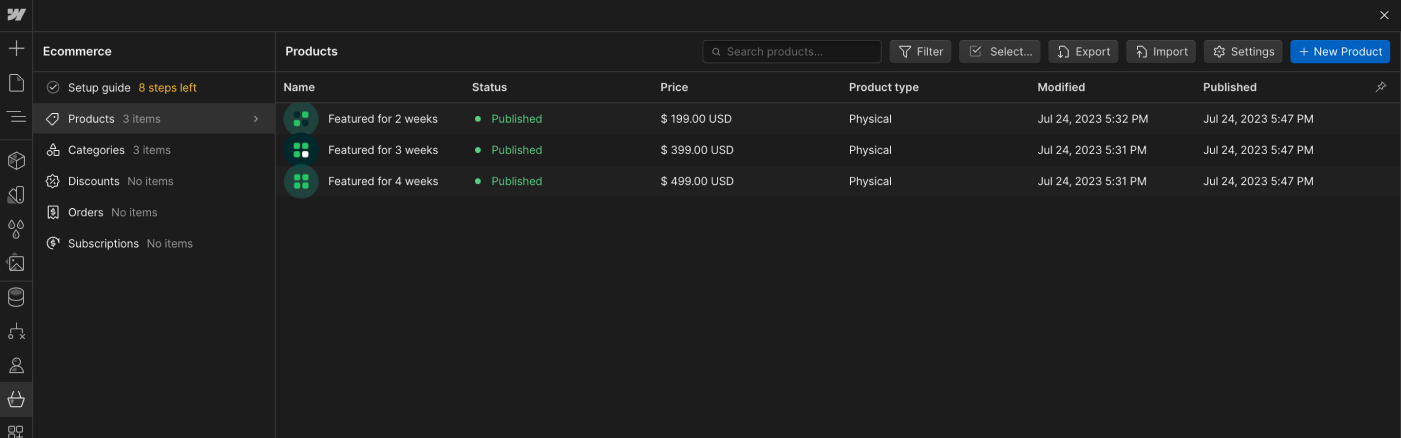The height and width of the screenshot is (438, 1401).
Task: Open the Filter button
Action: coord(920,52)
